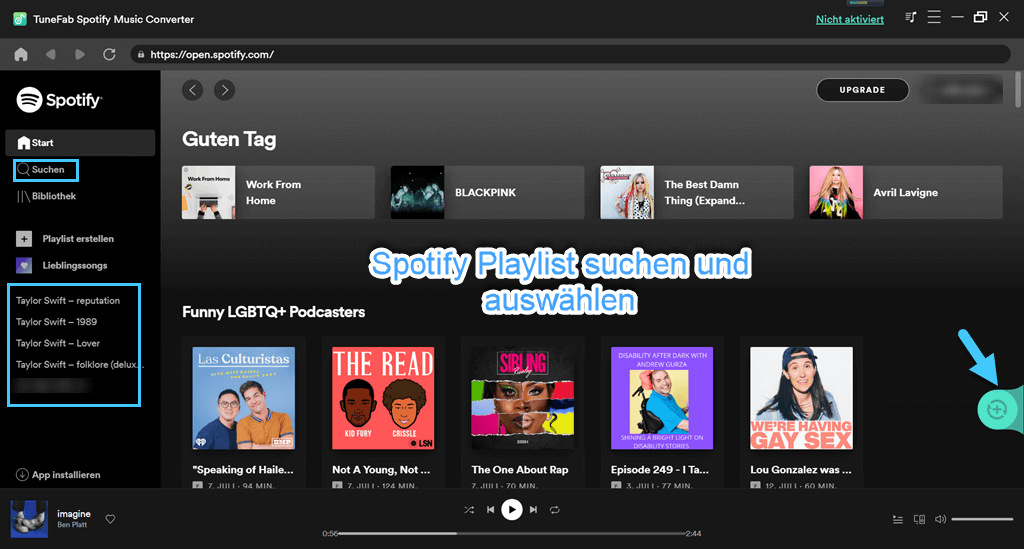Select Start in Spotify sidebar
The width and height of the screenshot is (1024, 549).
pyautogui.click(x=80, y=142)
